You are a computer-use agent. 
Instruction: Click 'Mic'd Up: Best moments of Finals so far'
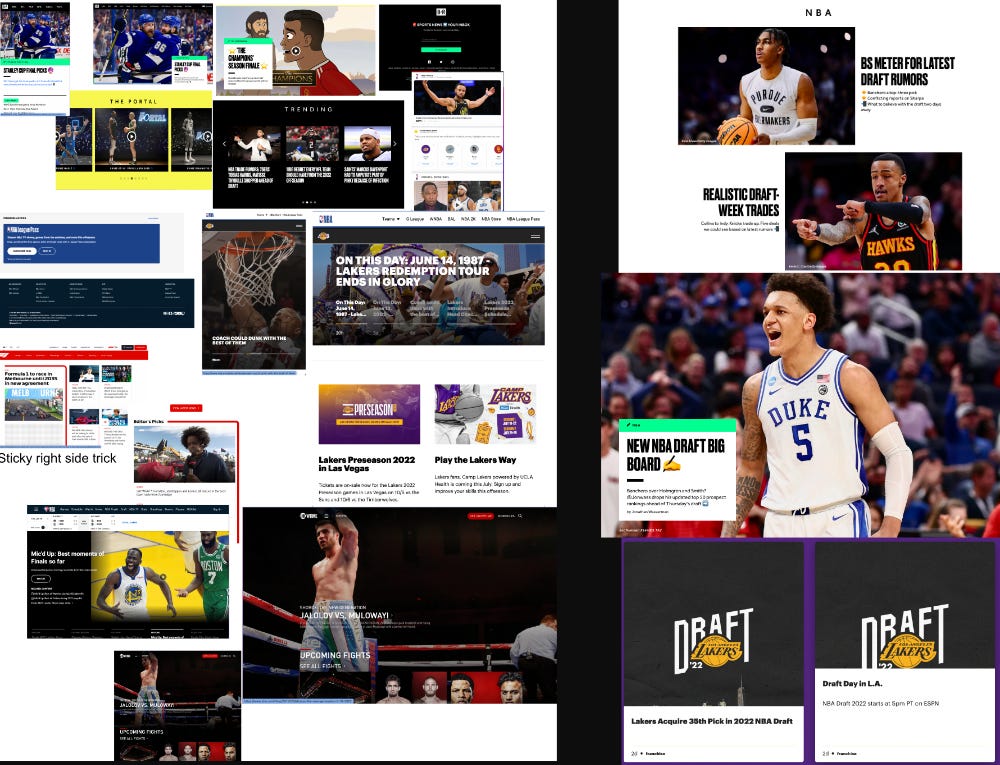(x=68, y=557)
